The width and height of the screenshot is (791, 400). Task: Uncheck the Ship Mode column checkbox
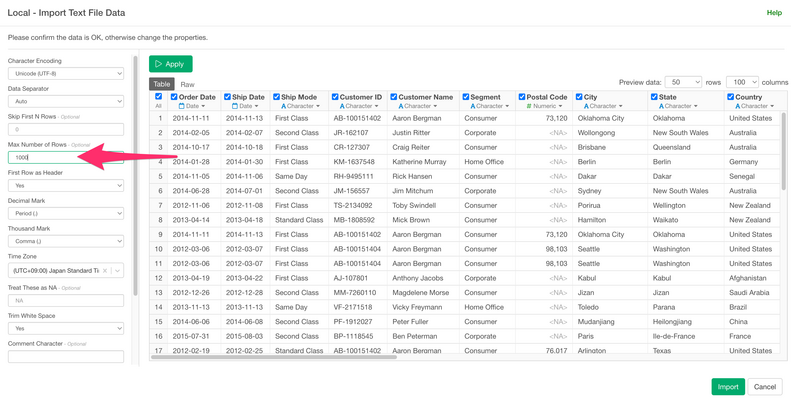[x=276, y=97]
